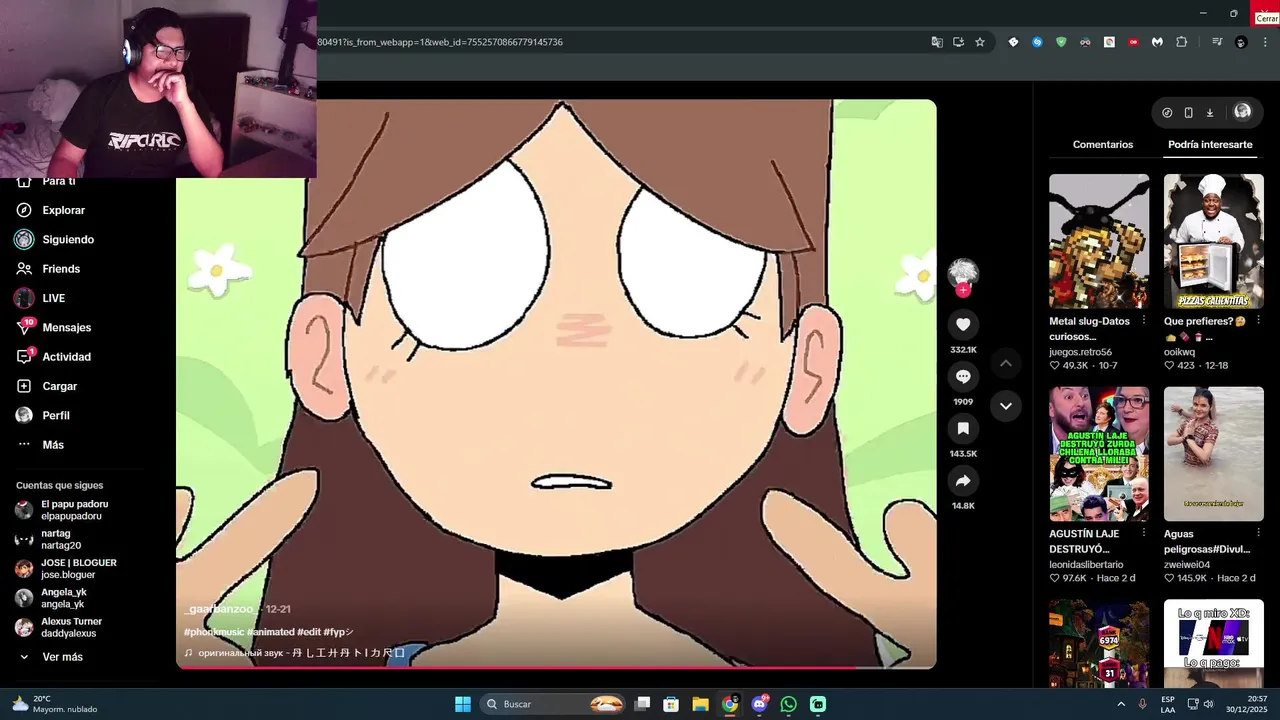Click the phone app icon in top pill

(x=1188, y=113)
